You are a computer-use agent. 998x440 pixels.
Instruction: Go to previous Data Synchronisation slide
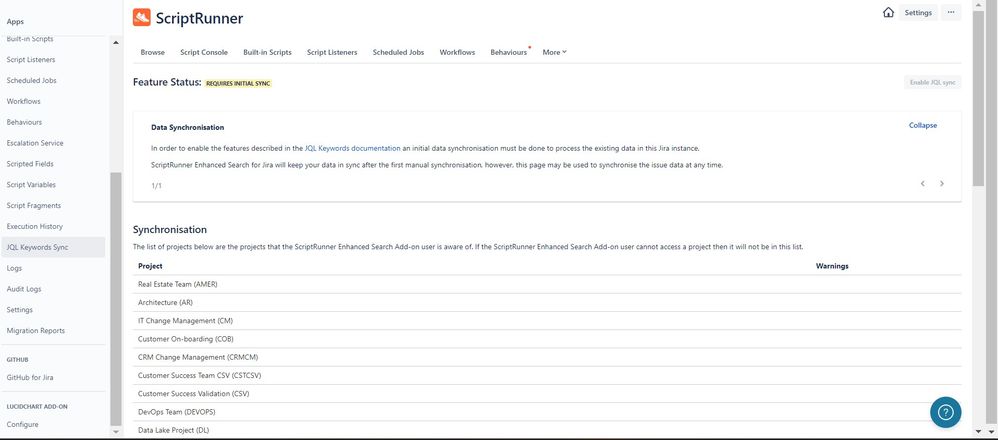(x=923, y=183)
